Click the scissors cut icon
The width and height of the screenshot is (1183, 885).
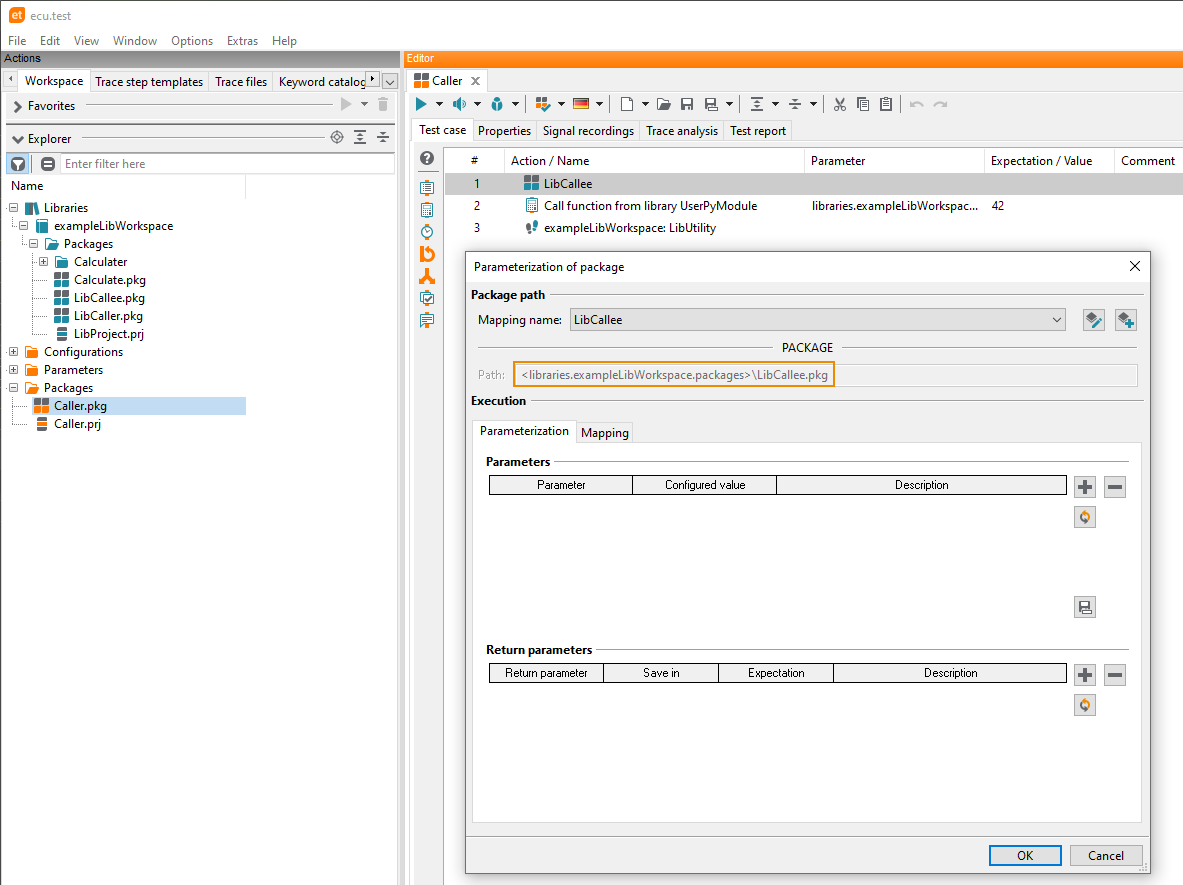(x=840, y=104)
